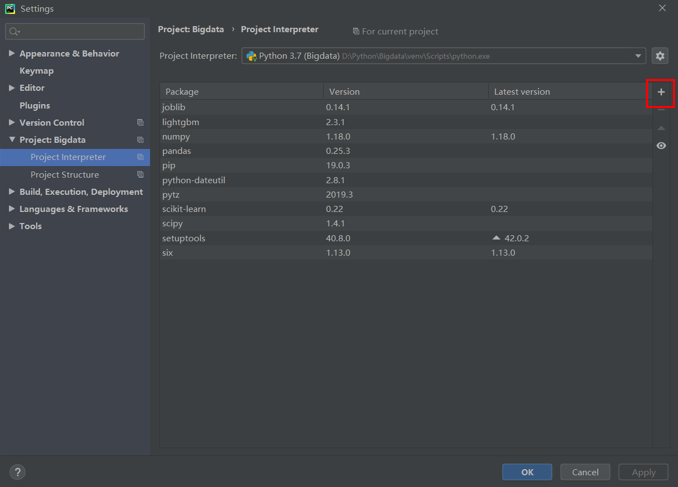Open the interpreter gear settings icon
Viewport: 678px width, 487px height.
coord(660,56)
